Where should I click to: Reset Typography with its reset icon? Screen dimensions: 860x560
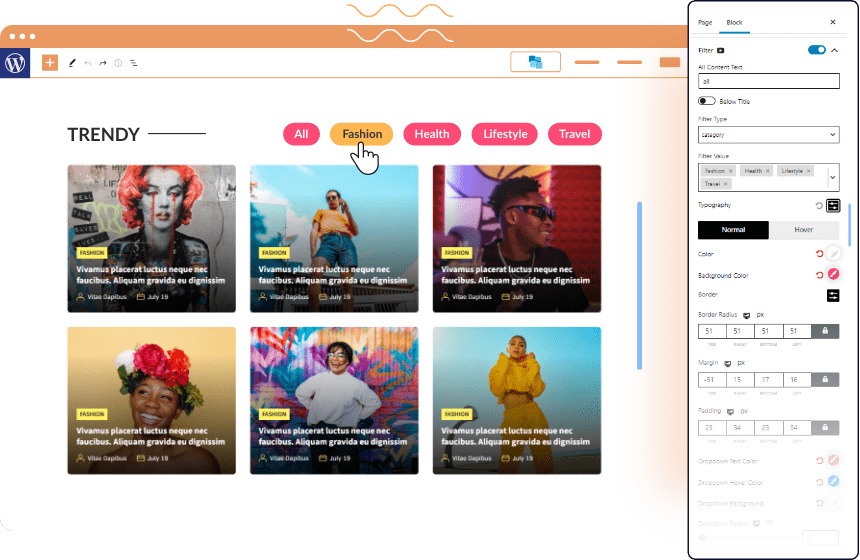click(819, 206)
